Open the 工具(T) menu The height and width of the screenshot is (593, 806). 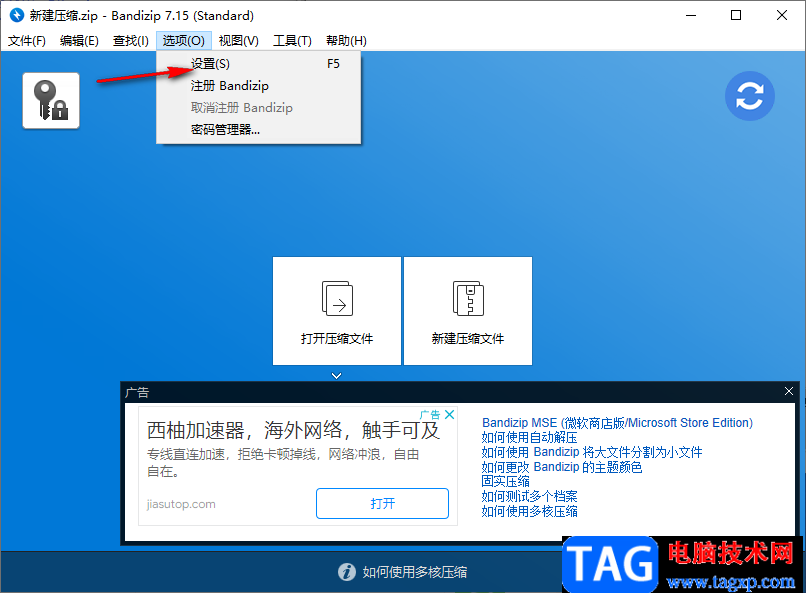pyautogui.click(x=292, y=41)
